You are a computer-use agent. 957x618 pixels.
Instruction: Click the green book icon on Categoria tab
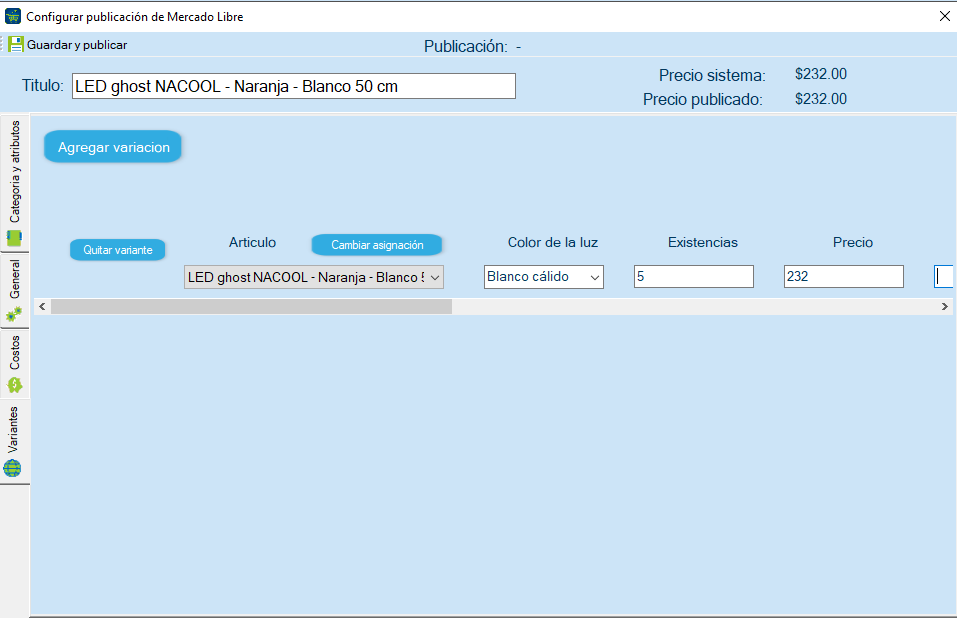pyautogui.click(x=14, y=238)
